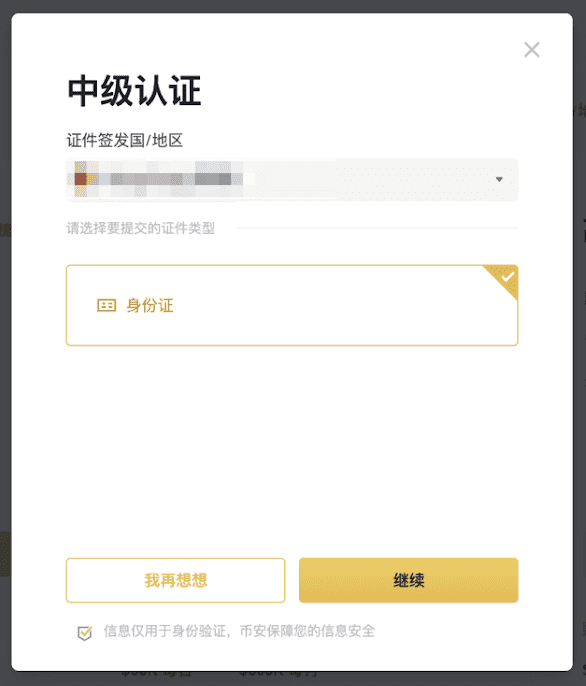Click the 我再想想 button
Image resolution: width=586 pixels, height=686 pixels.
pyautogui.click(x=175, y=580)
